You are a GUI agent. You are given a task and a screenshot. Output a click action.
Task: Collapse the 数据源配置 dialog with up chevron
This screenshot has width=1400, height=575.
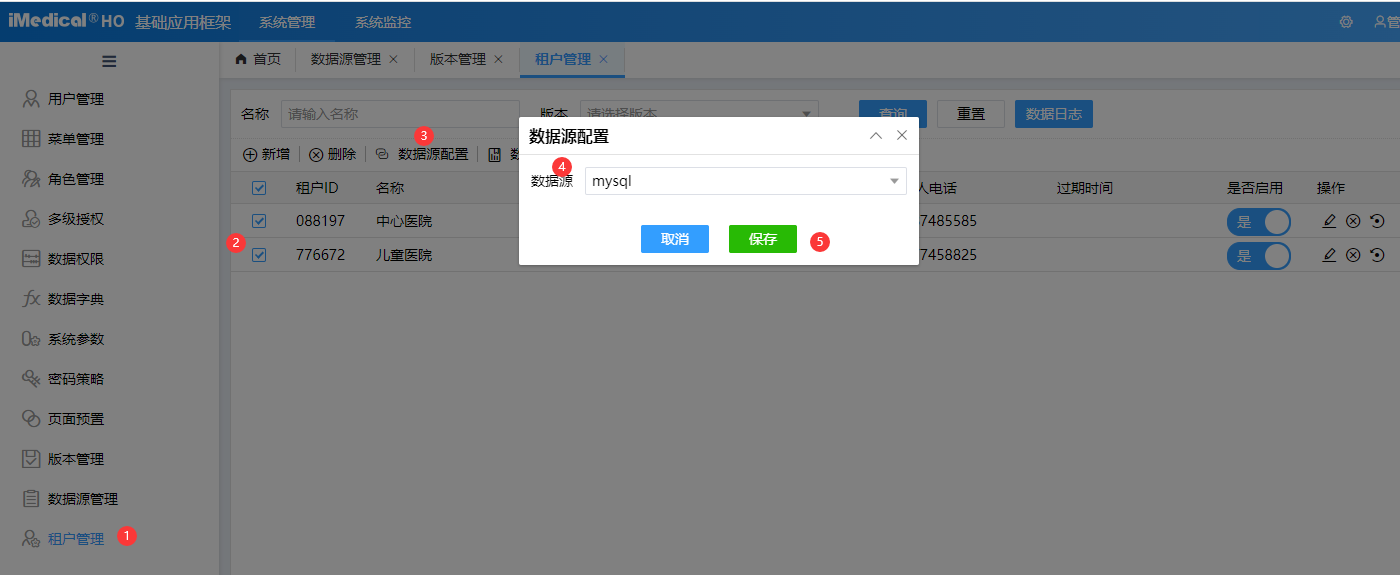point(876,135)
